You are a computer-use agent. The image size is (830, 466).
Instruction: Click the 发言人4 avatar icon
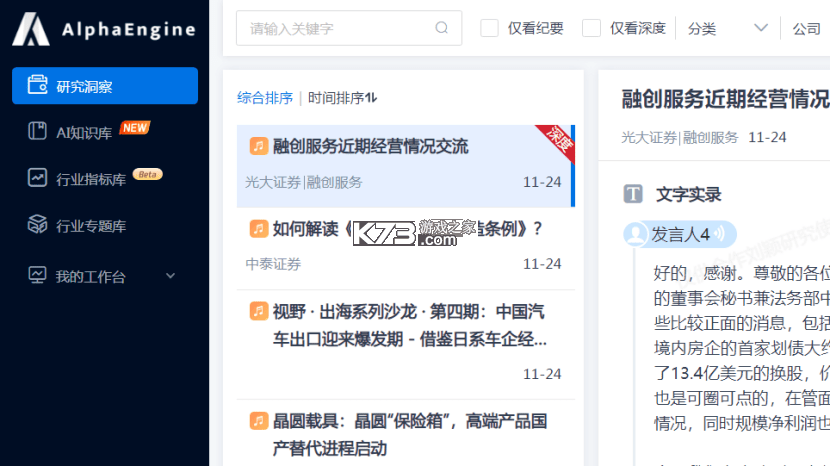[x=635, y=234]
